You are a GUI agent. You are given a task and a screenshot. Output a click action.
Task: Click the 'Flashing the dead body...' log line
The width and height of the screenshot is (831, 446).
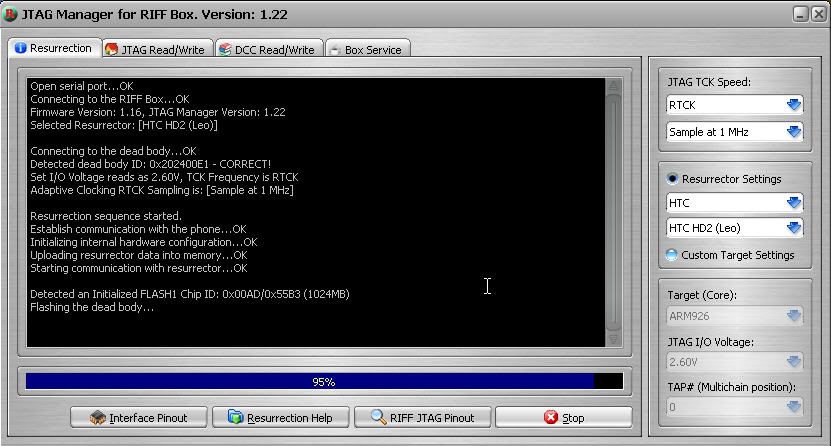(x=92, y=307)
